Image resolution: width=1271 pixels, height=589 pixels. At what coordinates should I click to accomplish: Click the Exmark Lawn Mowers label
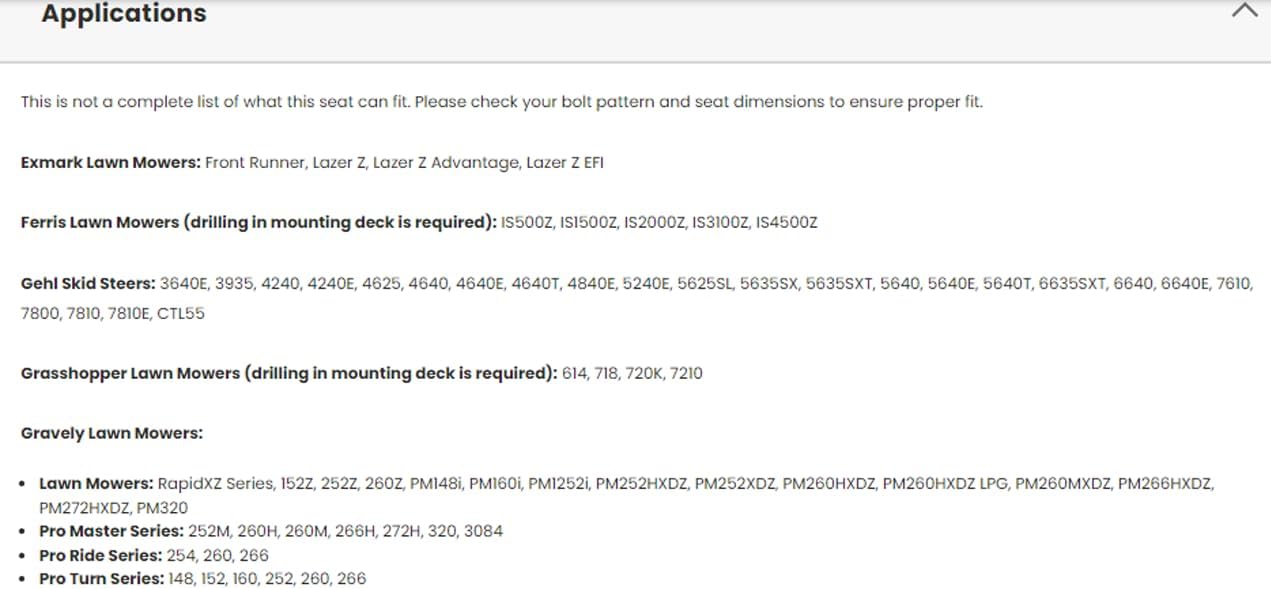tap(110, 162)
